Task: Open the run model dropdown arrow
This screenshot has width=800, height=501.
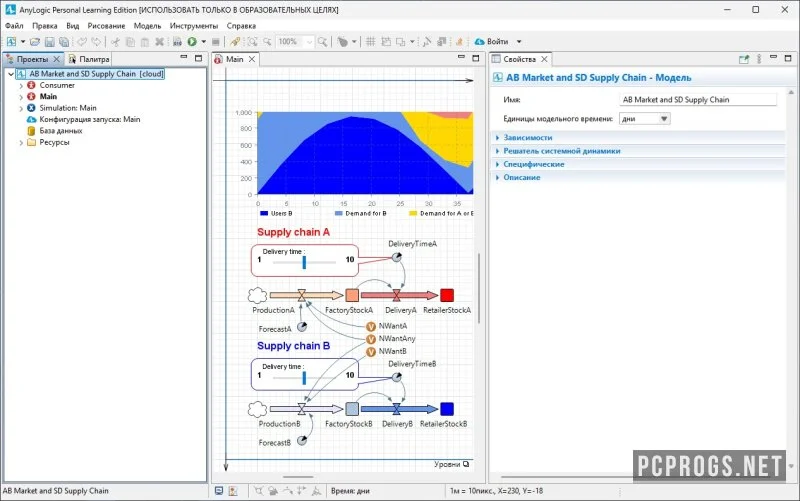Action: tap(204, 41)
